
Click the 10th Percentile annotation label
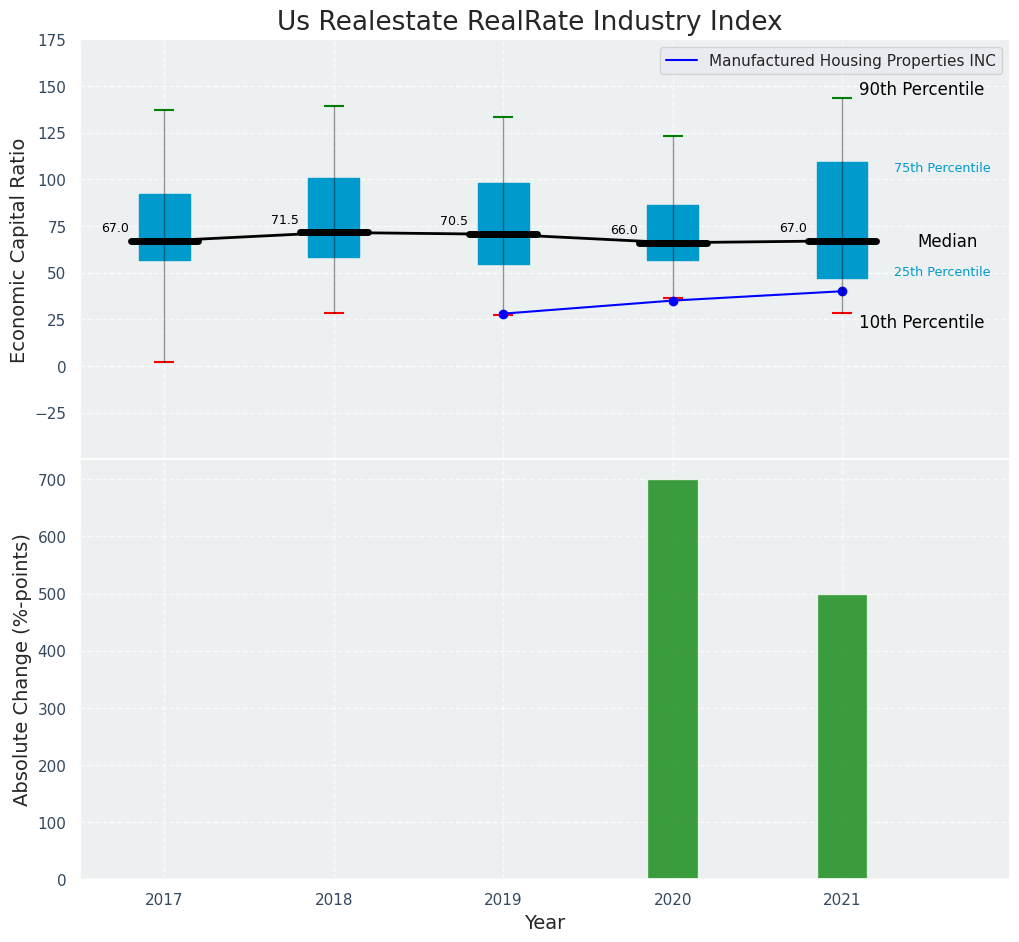921,322
